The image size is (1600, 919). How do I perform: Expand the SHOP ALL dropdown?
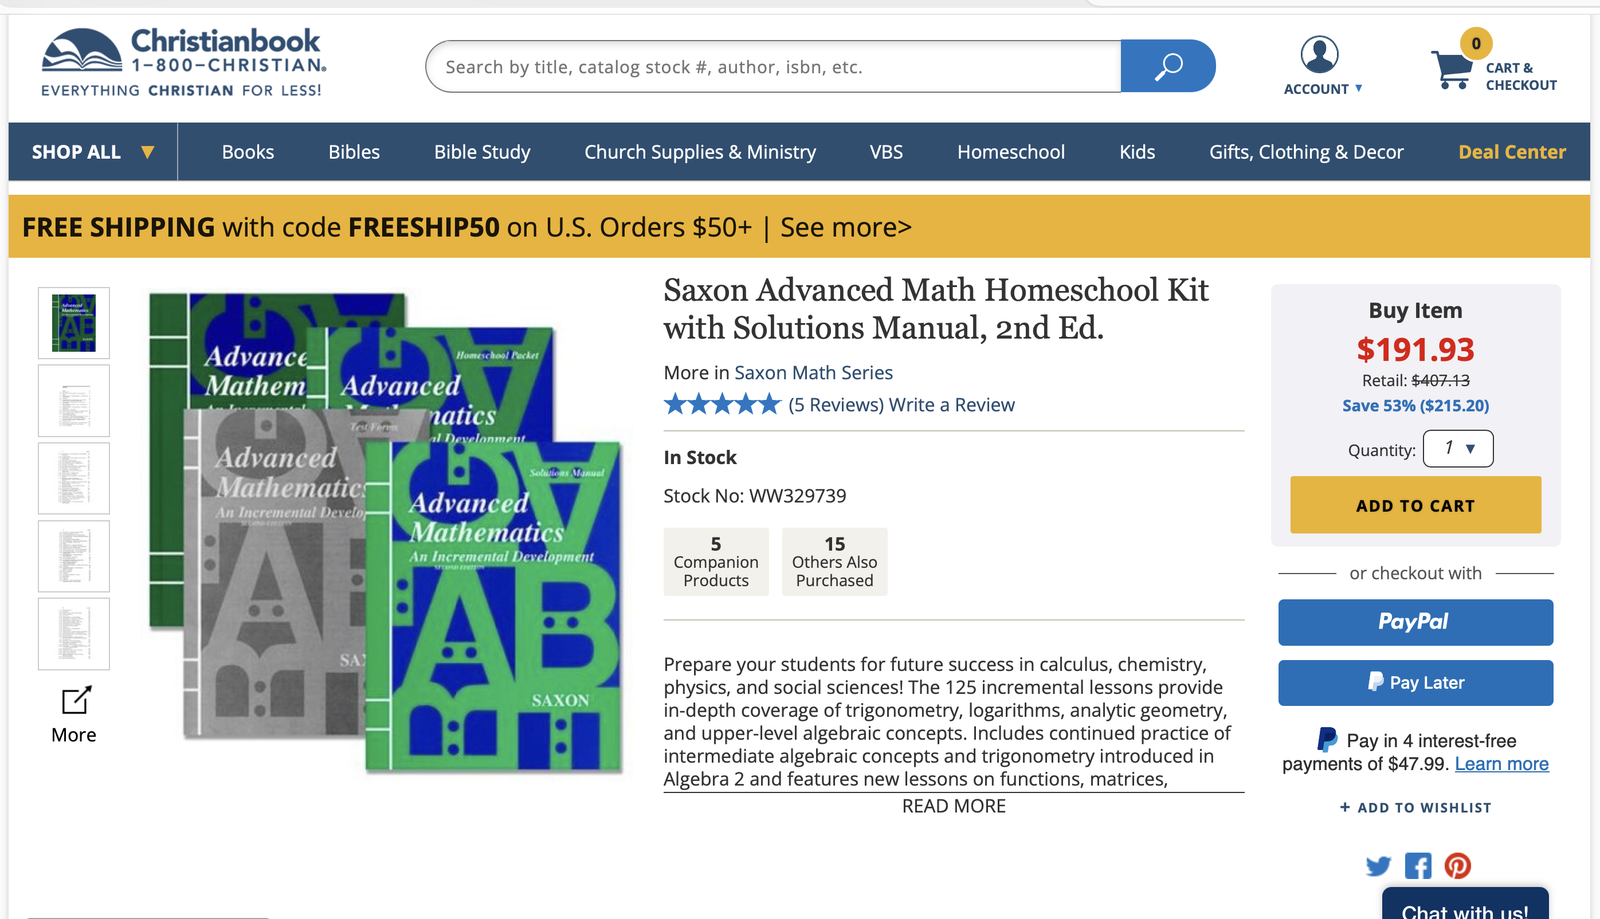[x=93, y=152]
